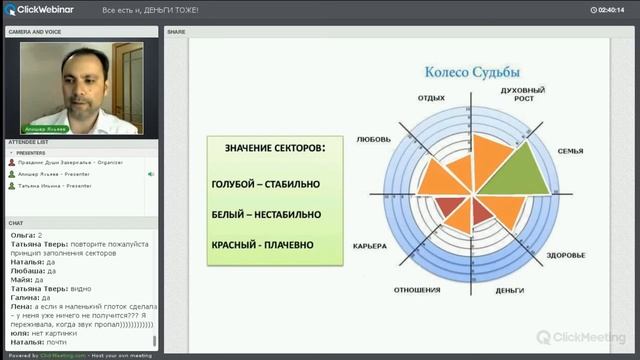Click the 'ОТДЫХ' wheel label
640x360 pixels.
pos(431,98)
